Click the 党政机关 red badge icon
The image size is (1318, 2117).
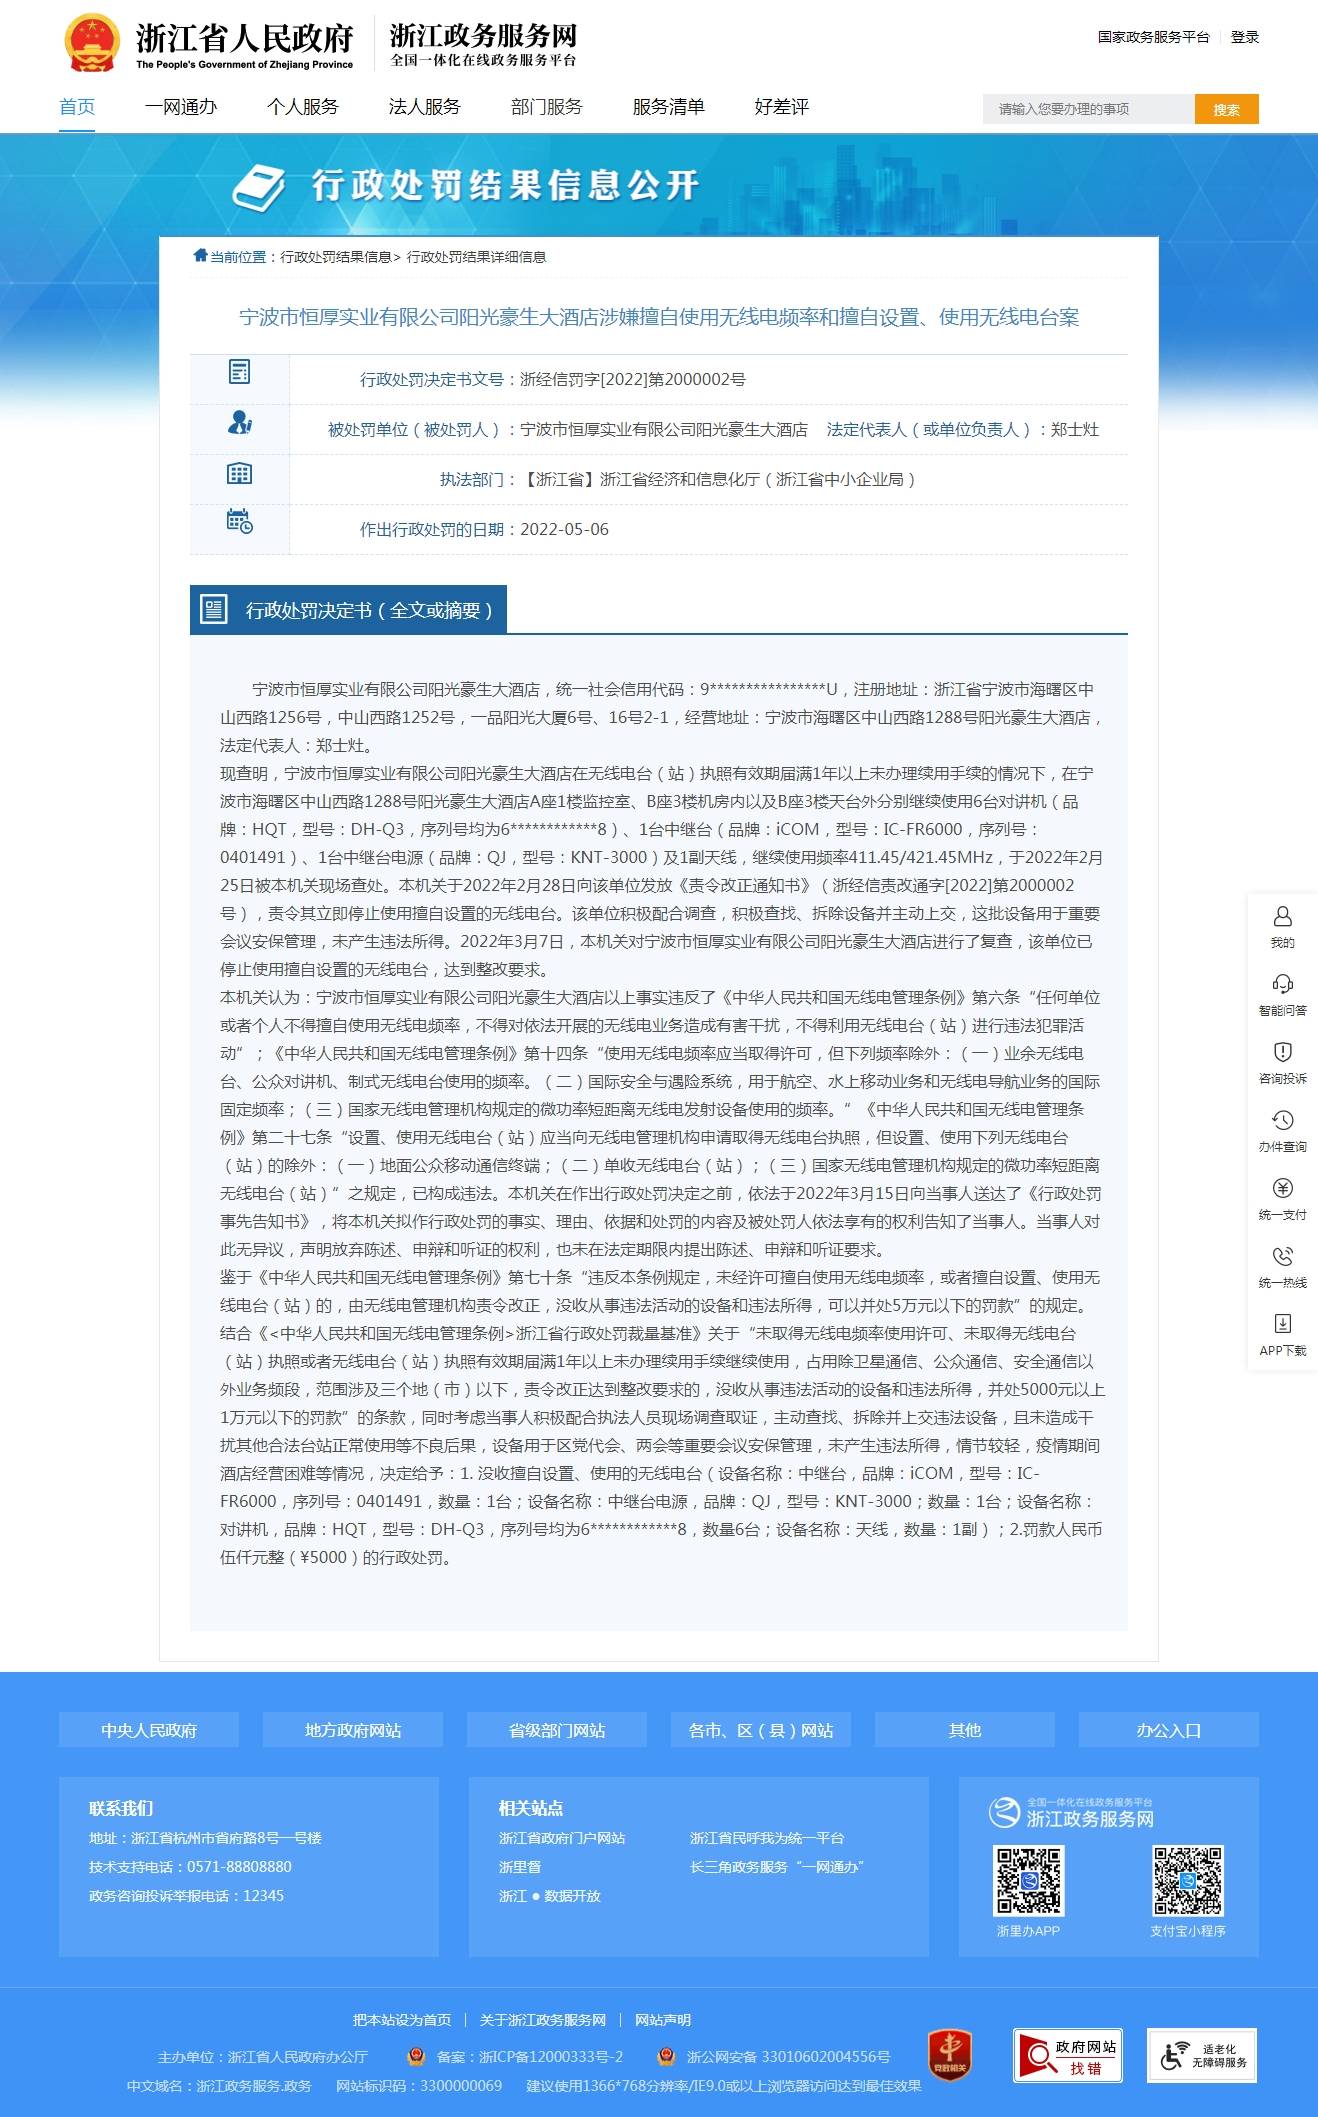[x=949, y=2055]
